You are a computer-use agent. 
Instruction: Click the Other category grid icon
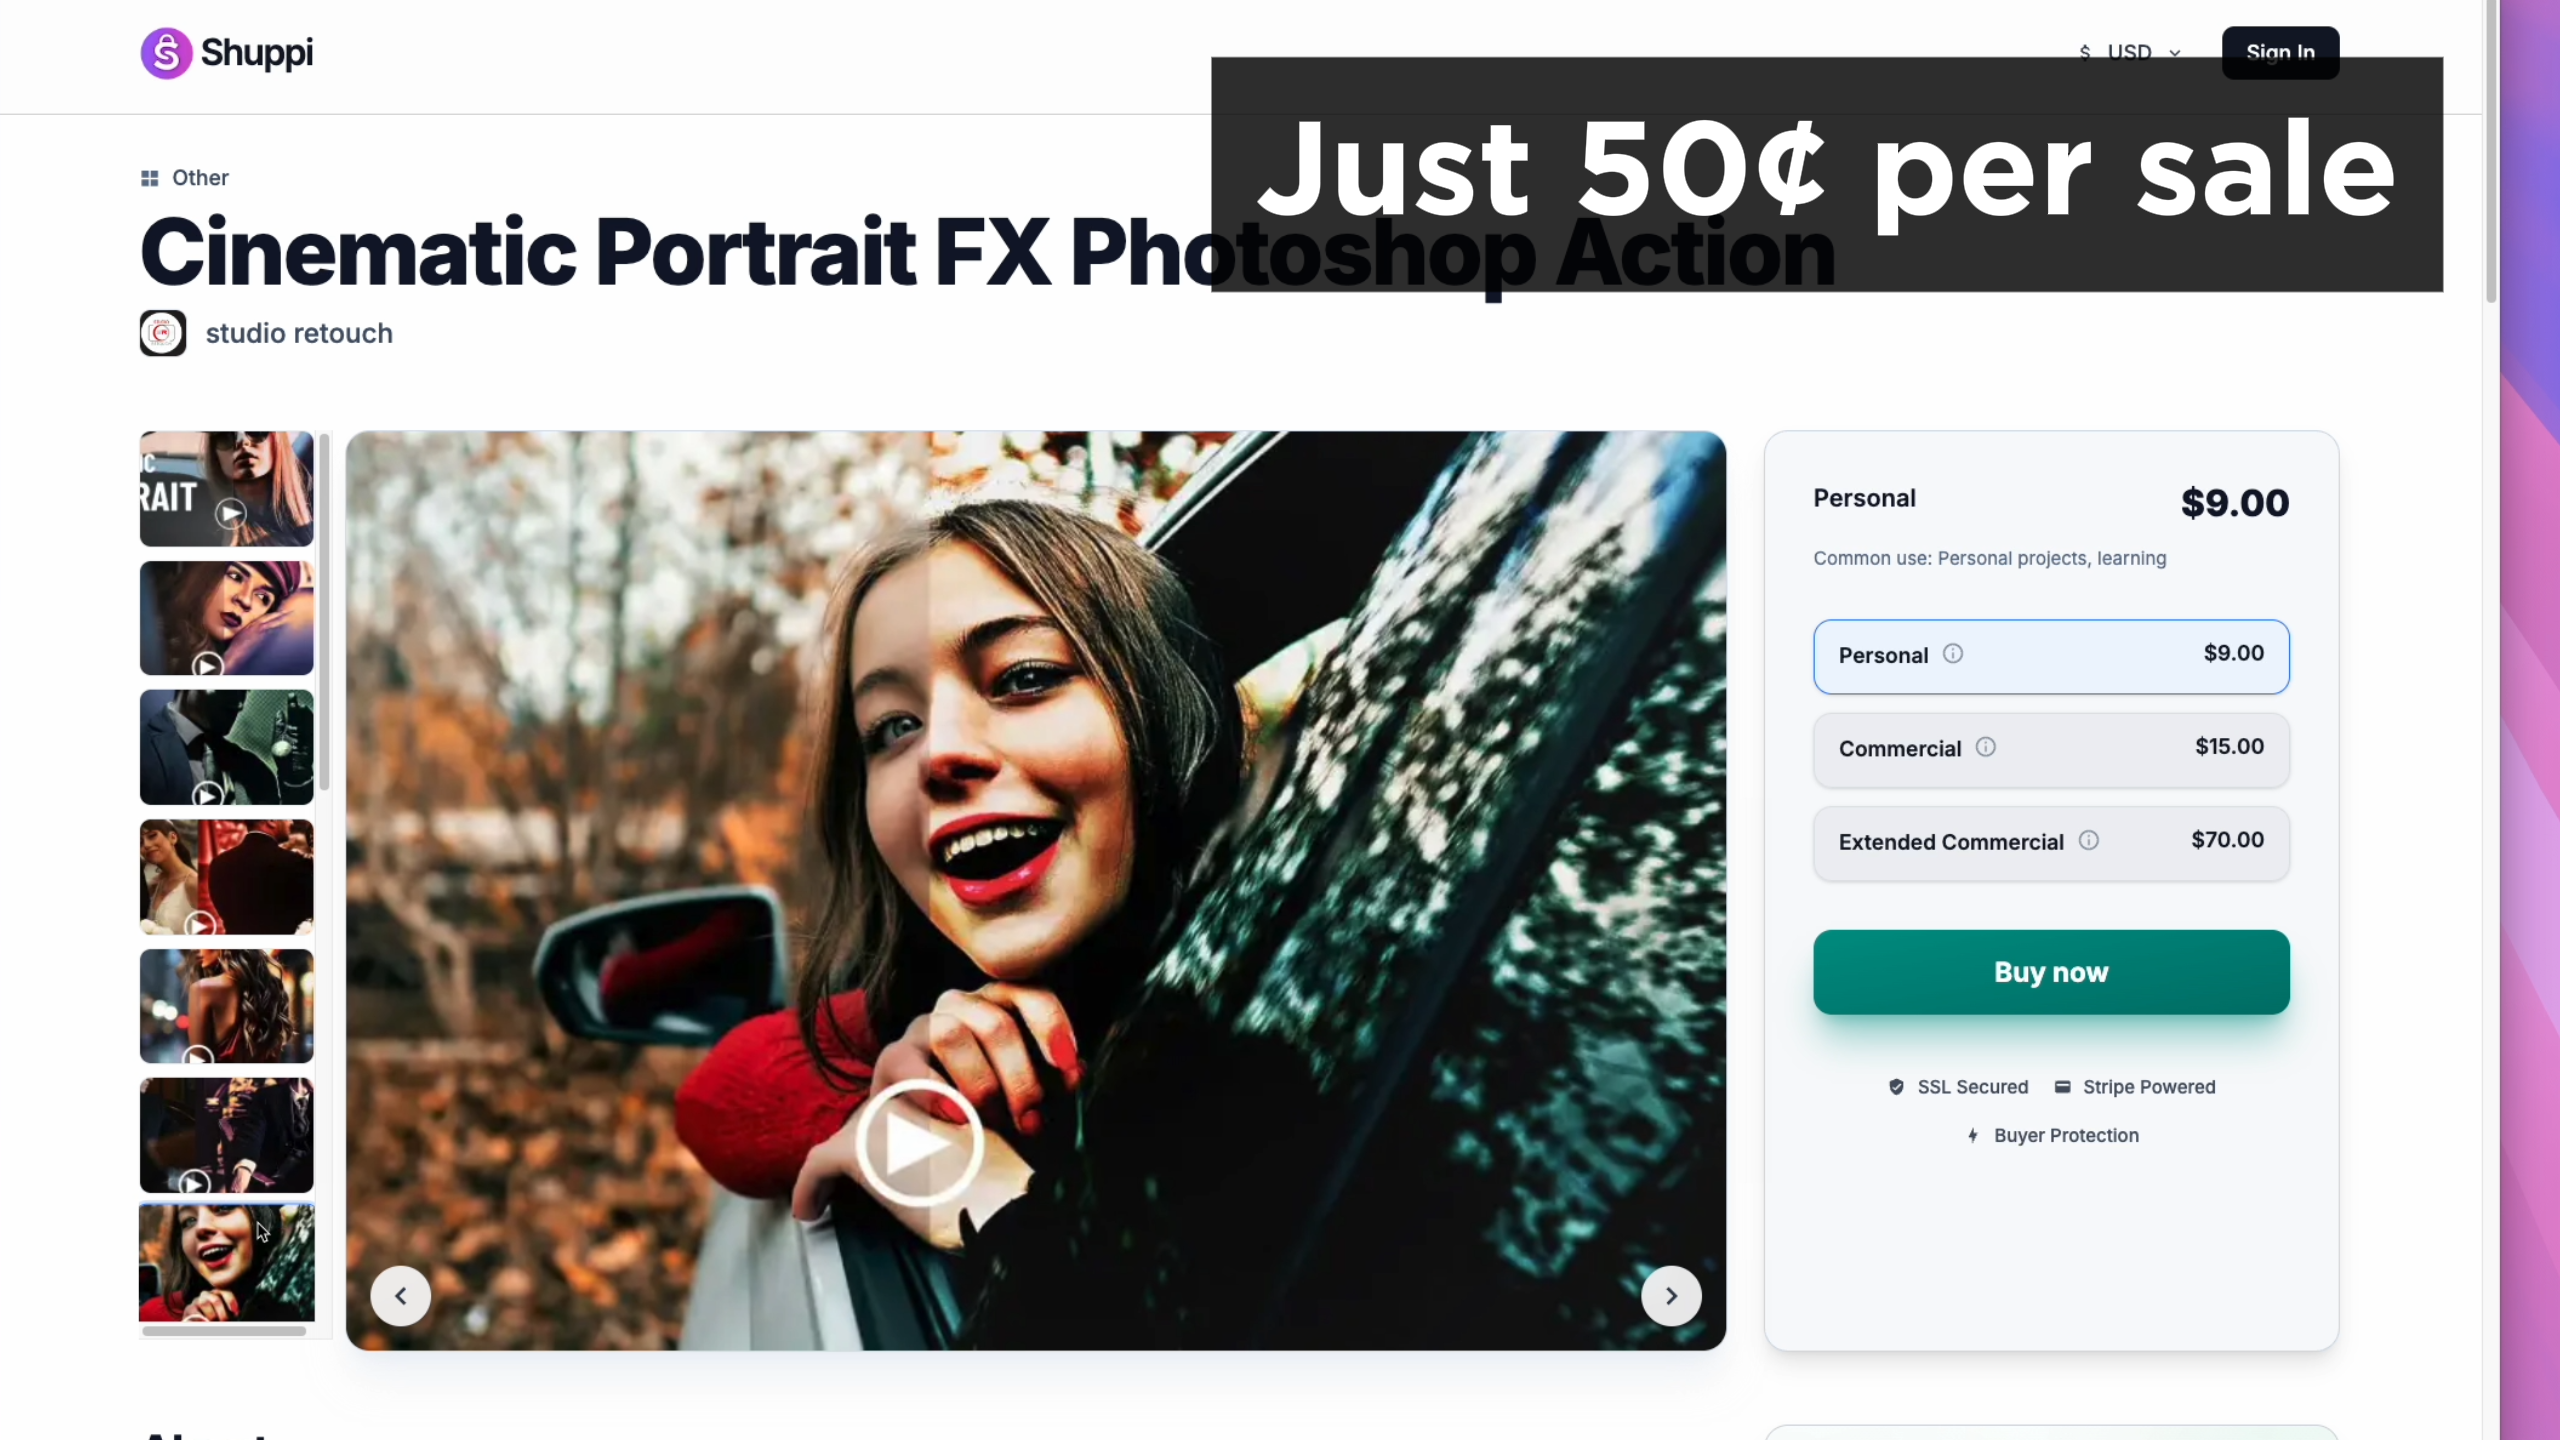pyautogui.click(x=150, y=178)
